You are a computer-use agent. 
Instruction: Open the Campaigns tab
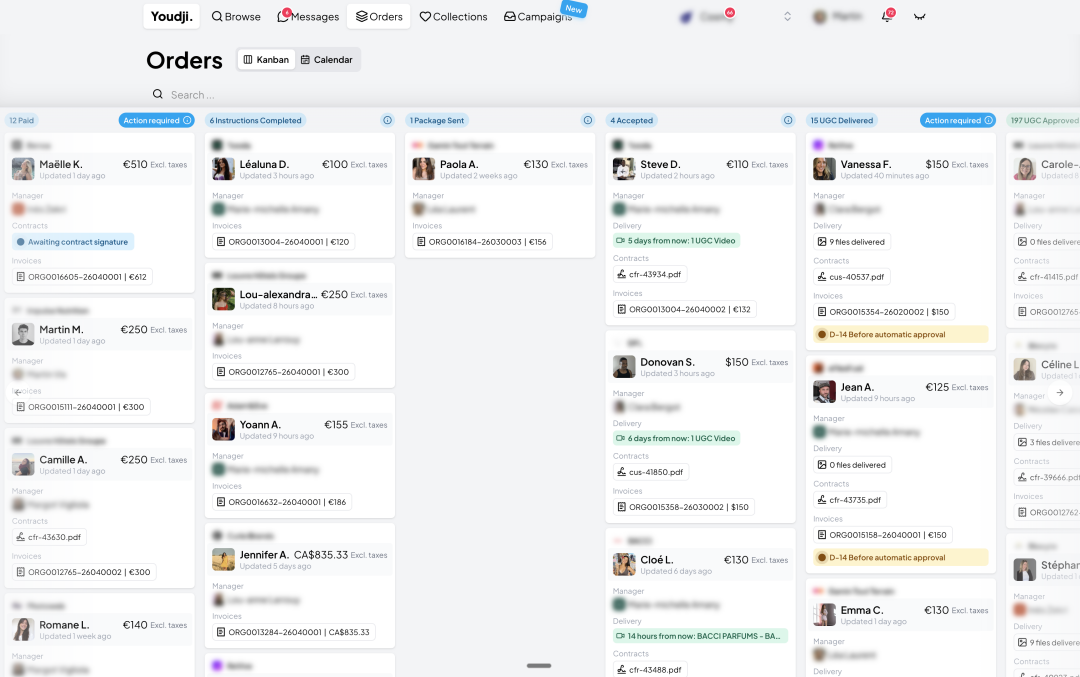(x=538, y=17)
